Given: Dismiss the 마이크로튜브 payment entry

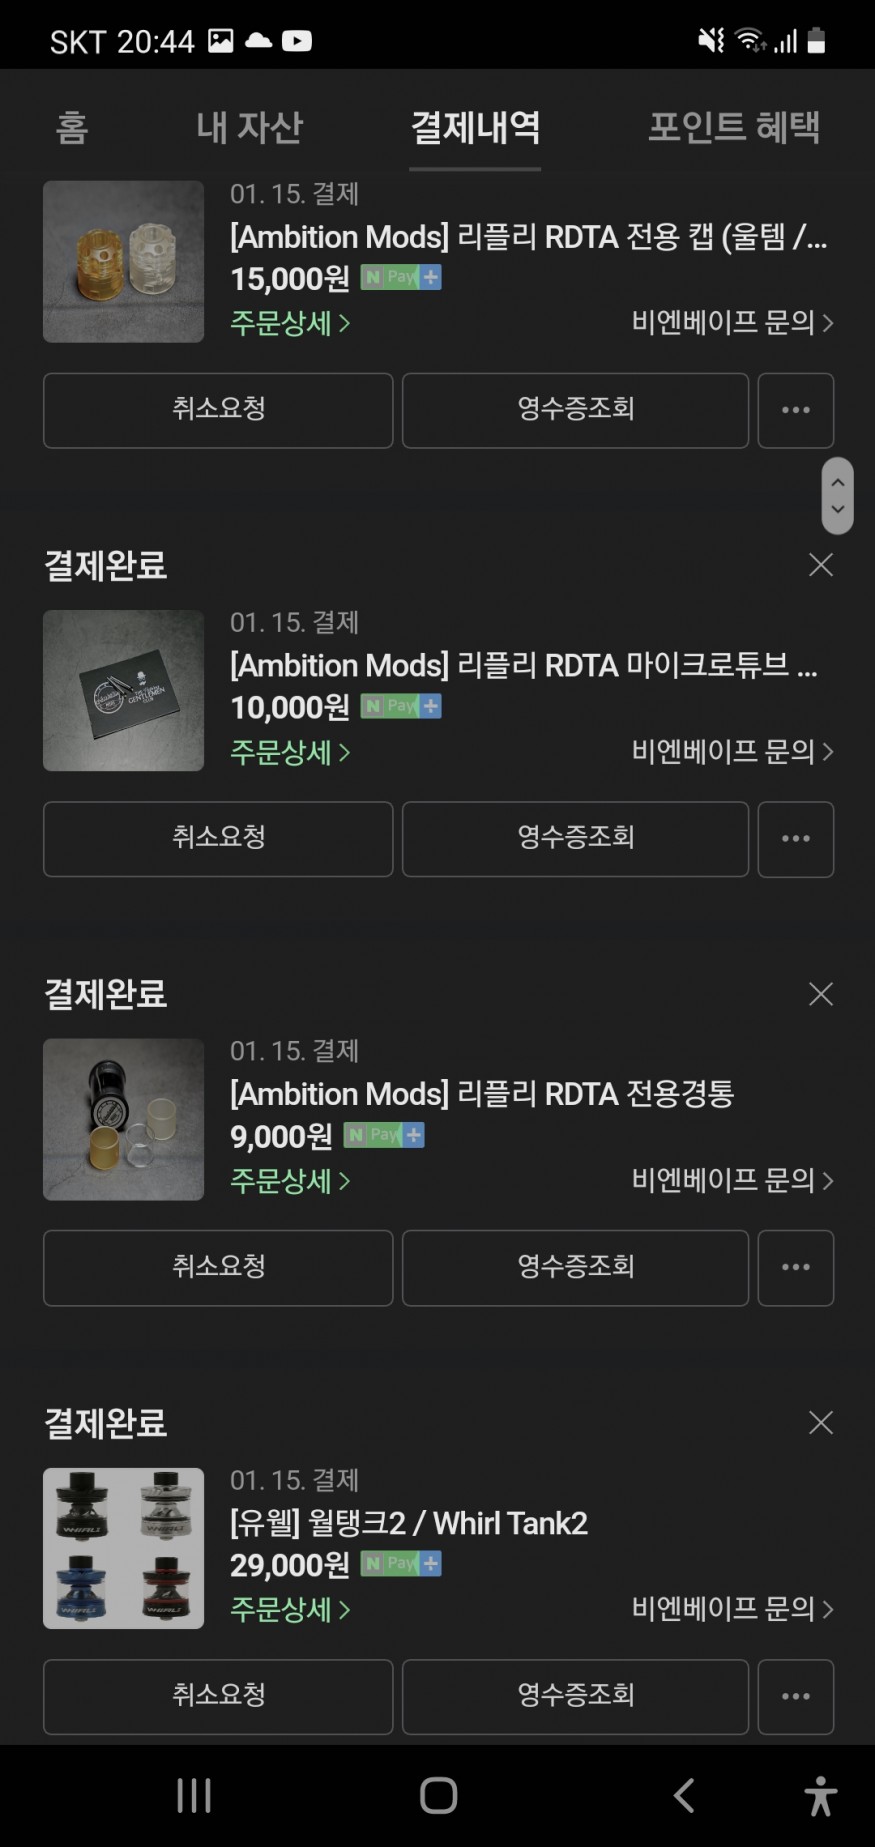Looking at the screenshot, I should tap(820, 565).
